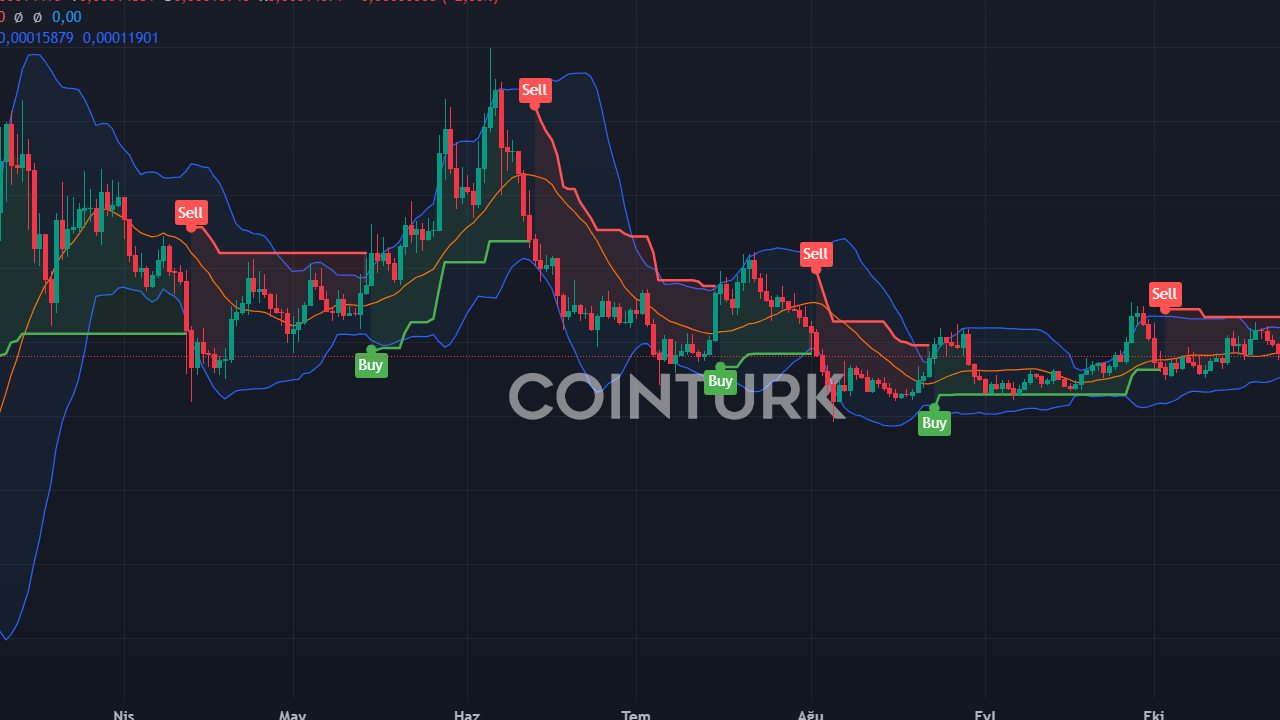The width and height of the screenshot is (1280, 720).
Task: Click the Buy signal between Ağu and Eyl
Action: coord(934,423)
